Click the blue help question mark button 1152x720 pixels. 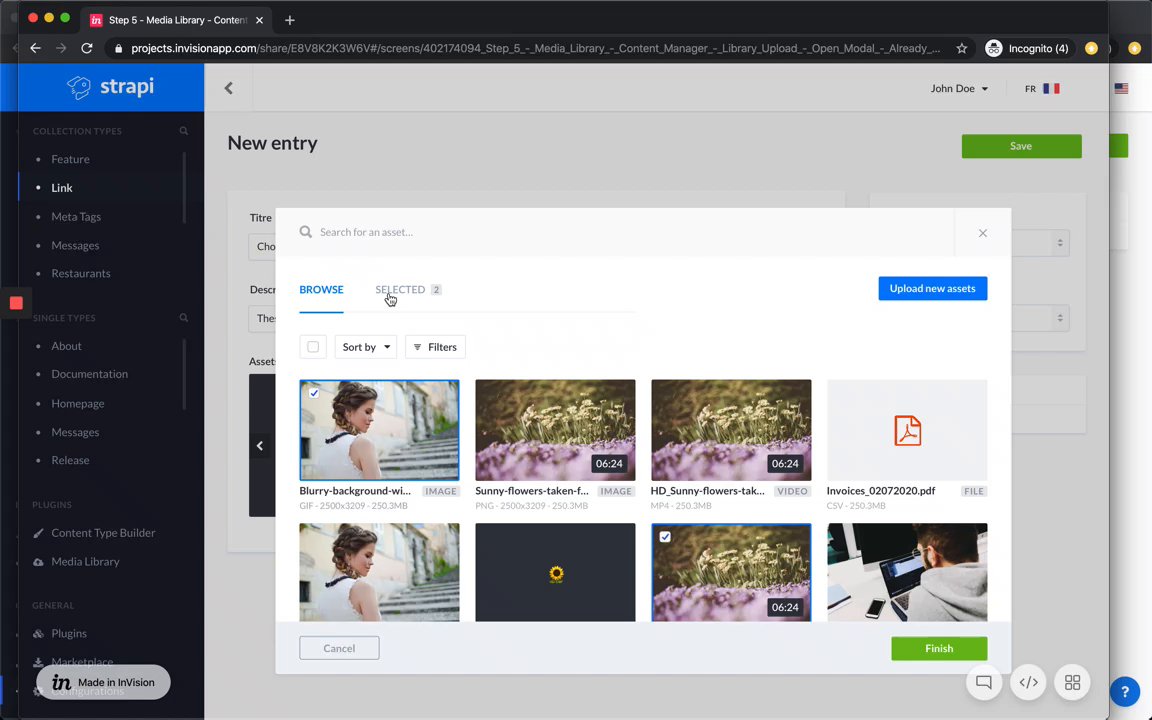[1124, 691]
